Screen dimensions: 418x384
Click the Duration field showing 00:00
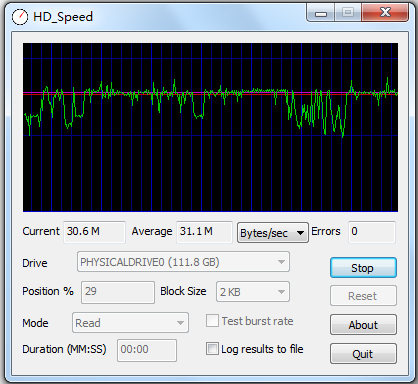pos(147,350)
